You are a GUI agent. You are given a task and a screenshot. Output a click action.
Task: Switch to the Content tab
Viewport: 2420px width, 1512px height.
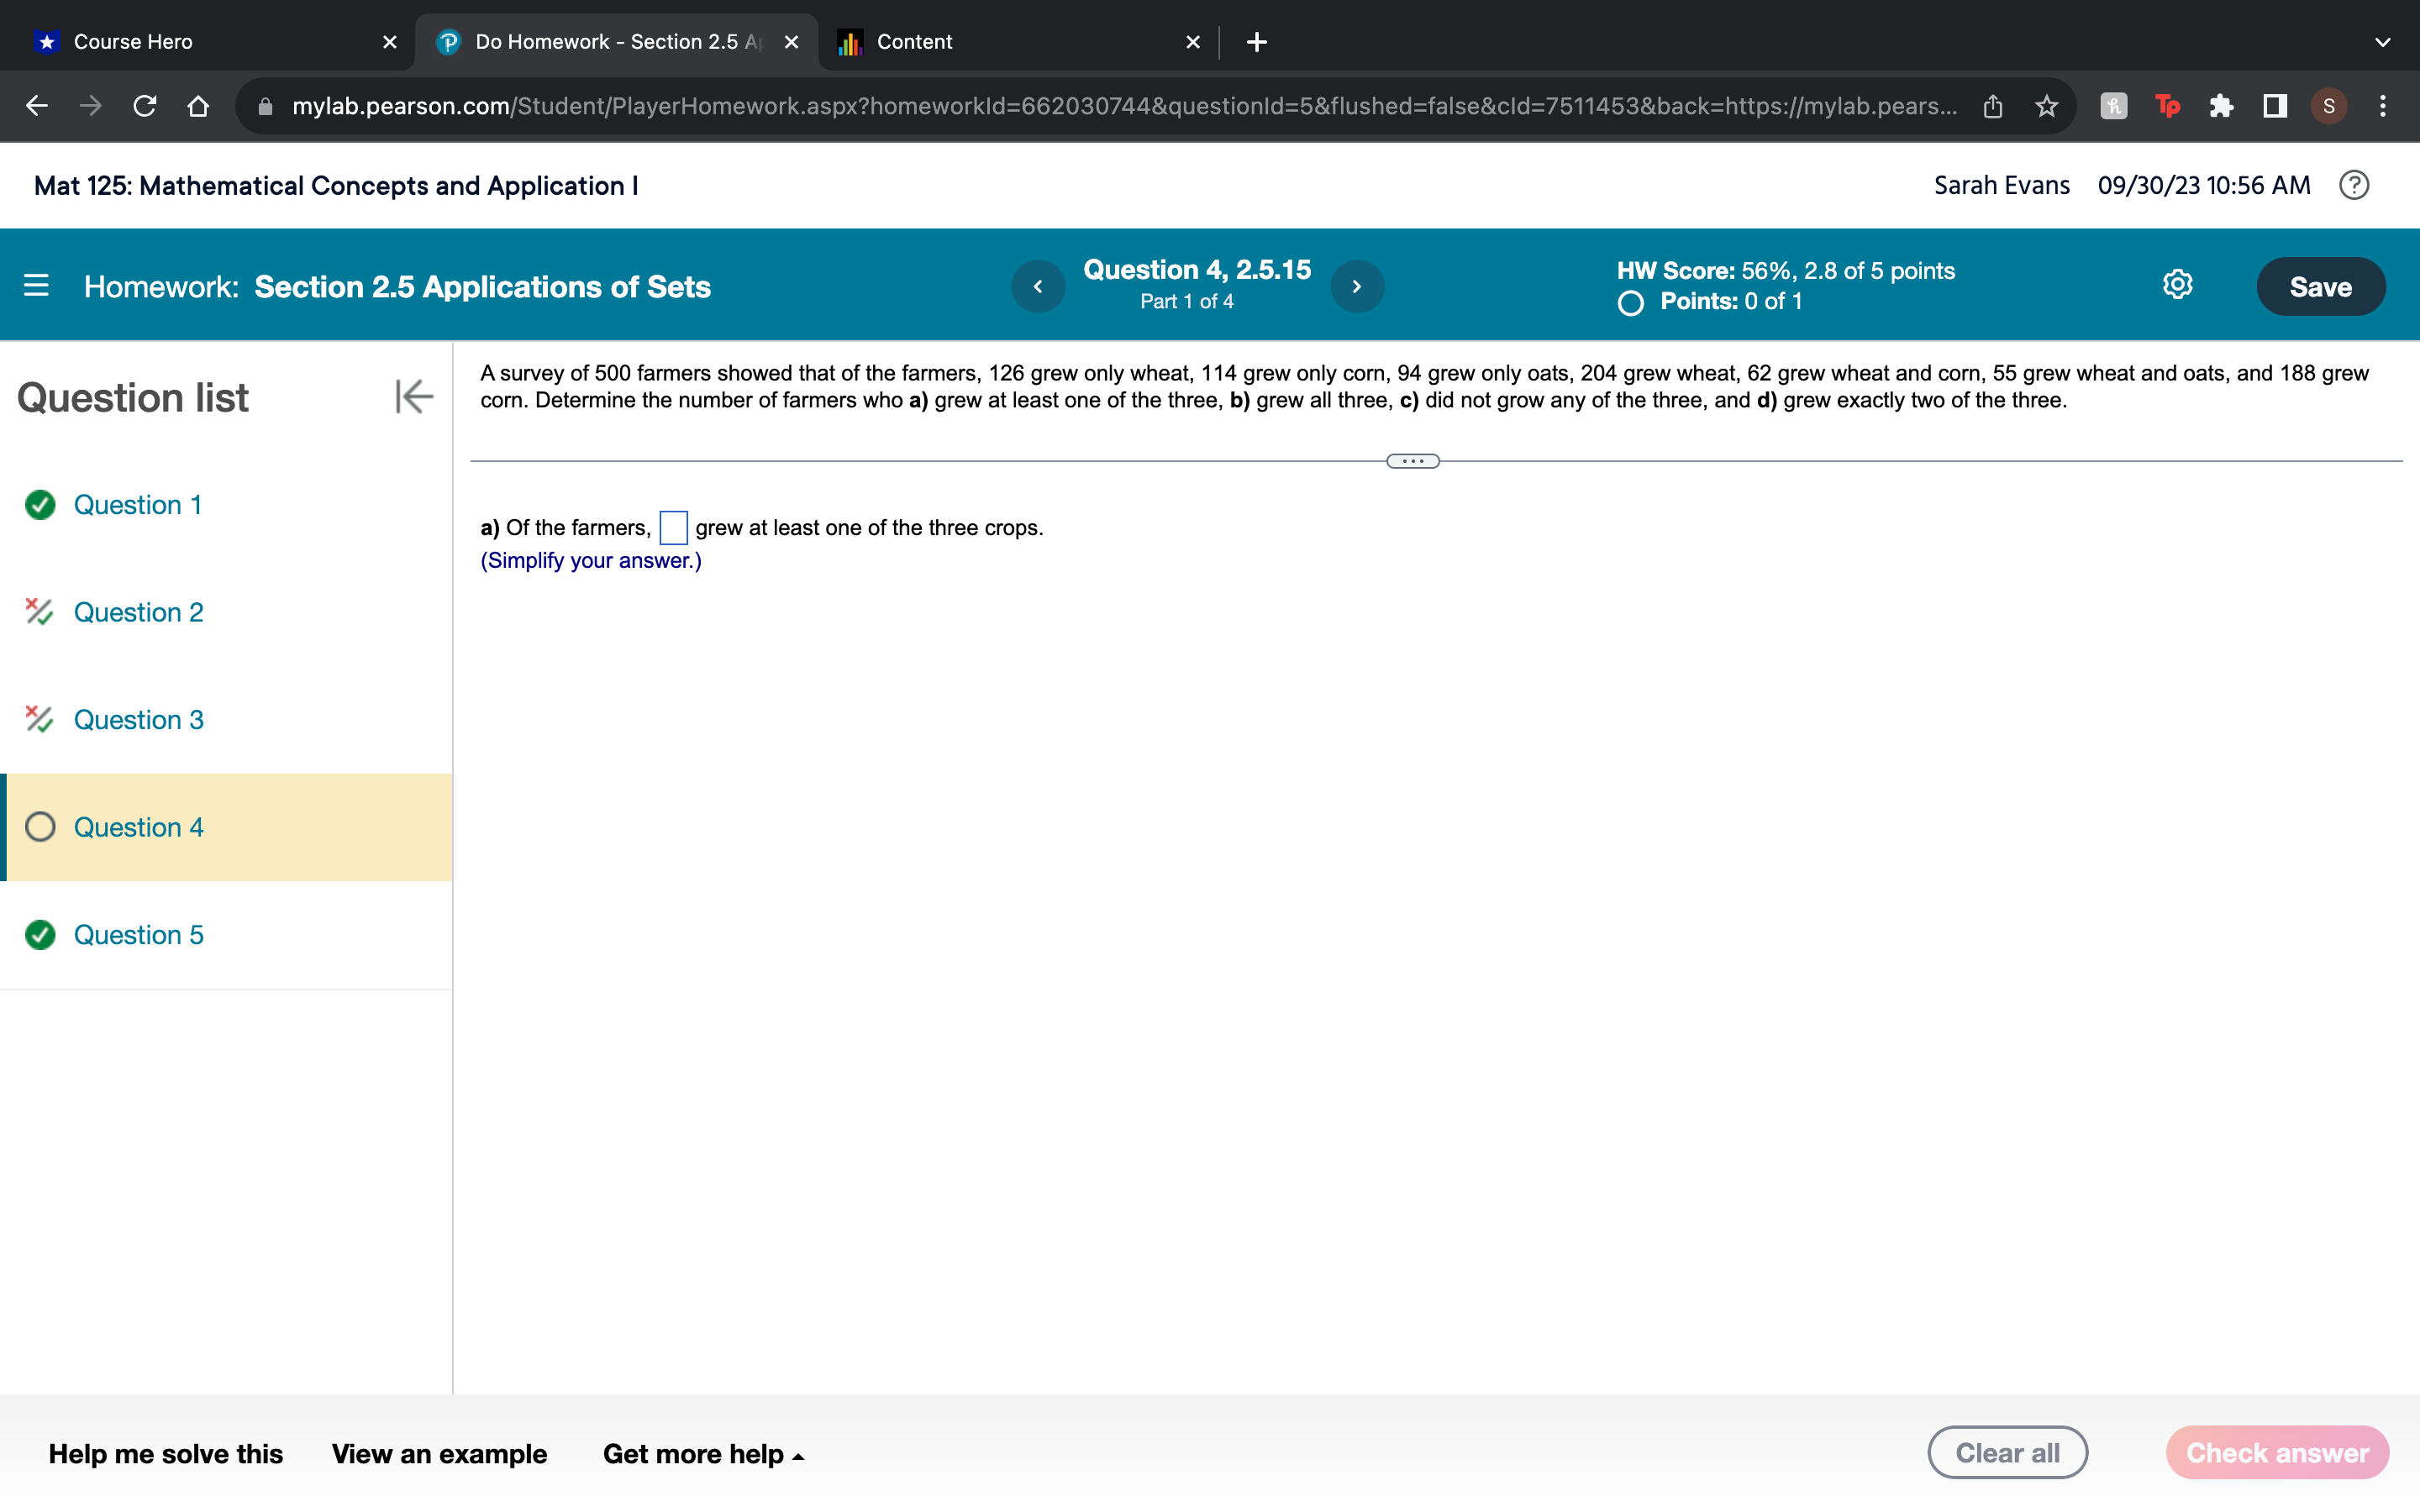(914, 42)
